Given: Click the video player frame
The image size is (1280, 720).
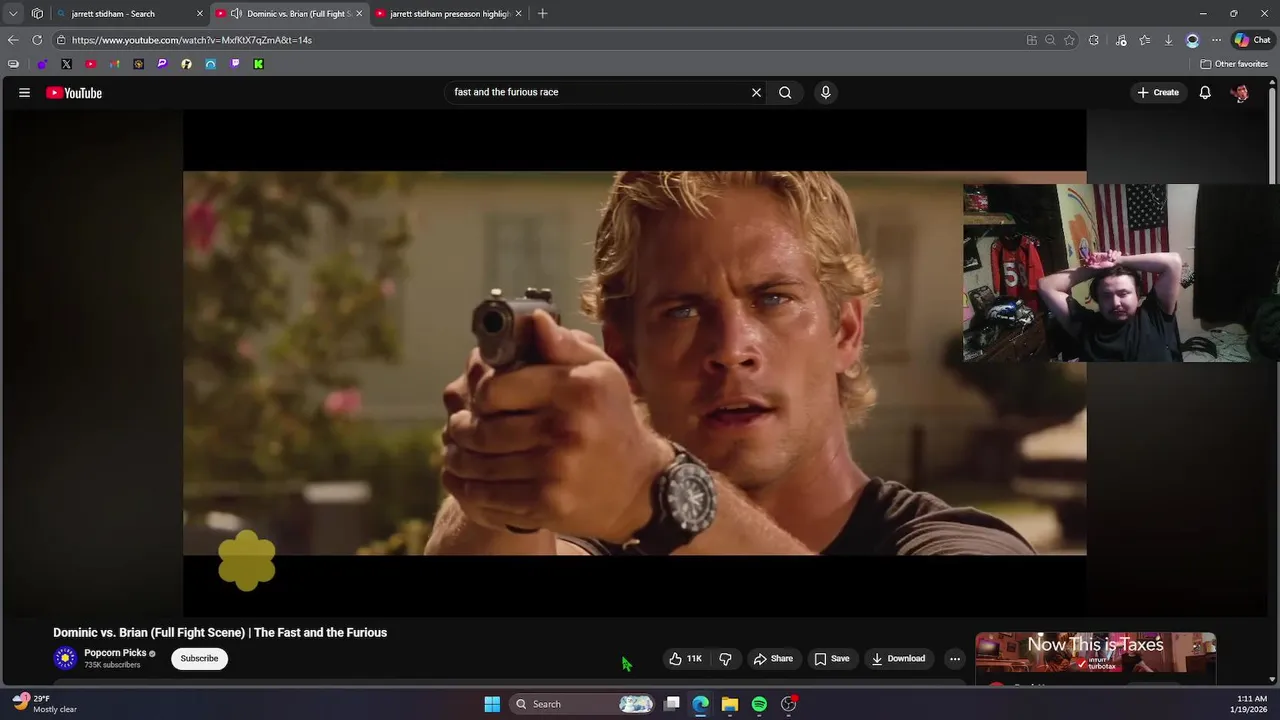Looking at the screenshot, I should click(634, 363).
